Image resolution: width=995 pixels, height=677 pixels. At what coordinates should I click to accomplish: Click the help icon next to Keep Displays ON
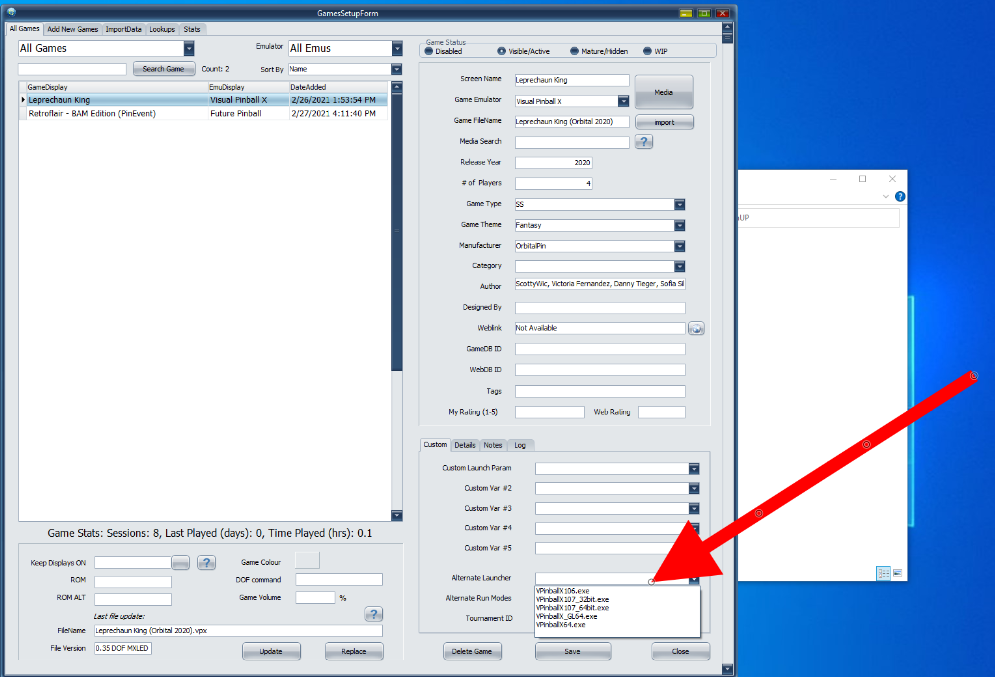tap(206, 563)
